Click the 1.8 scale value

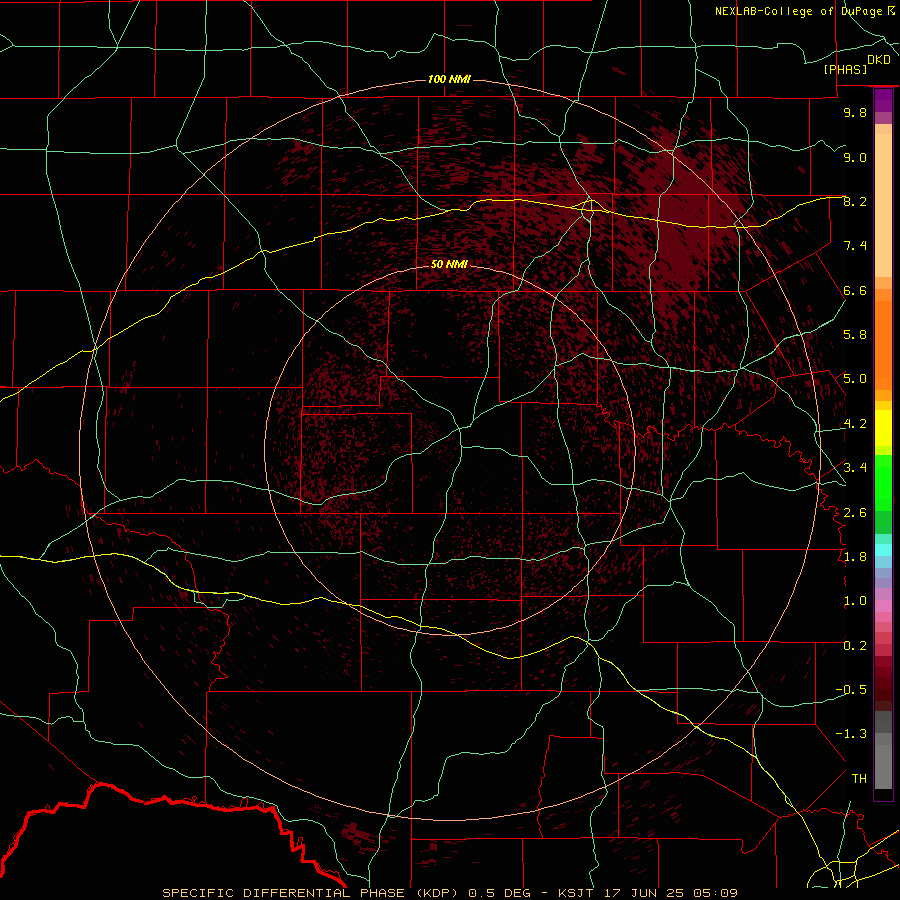pos(855,557)
